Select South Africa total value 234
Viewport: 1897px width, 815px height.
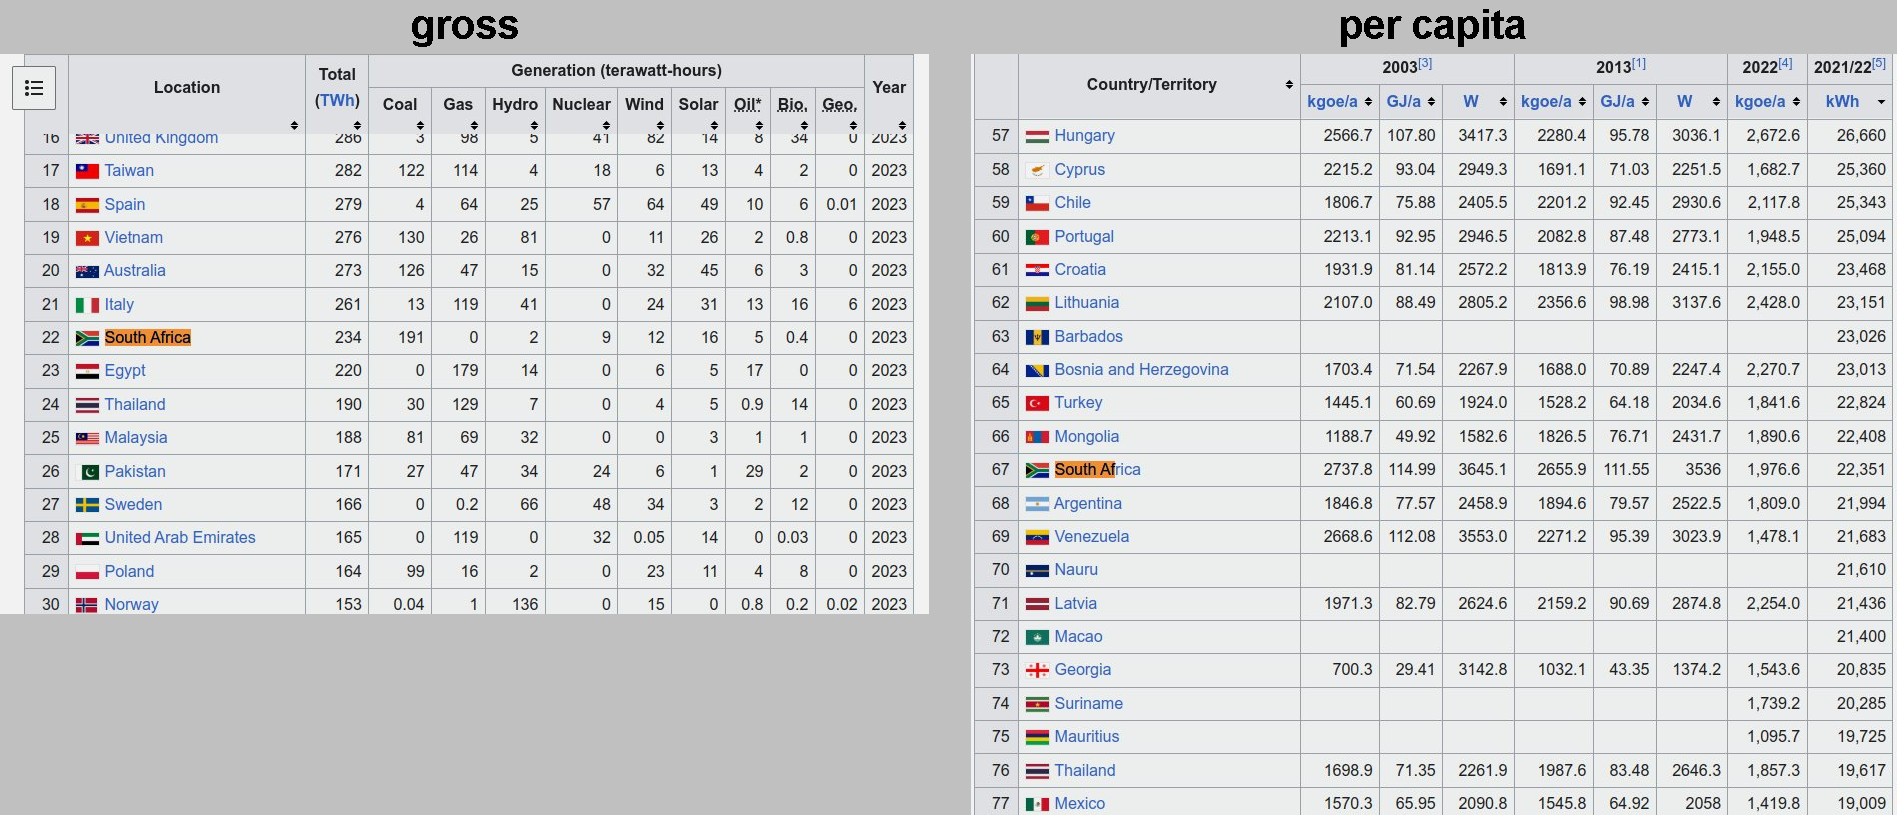click(348, 338)
